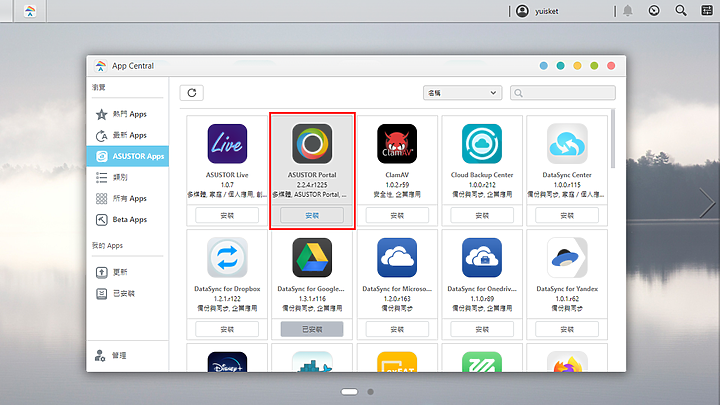720x405 pixels.
Task: Install DataSync Center
Action: [x=567, y=215]
